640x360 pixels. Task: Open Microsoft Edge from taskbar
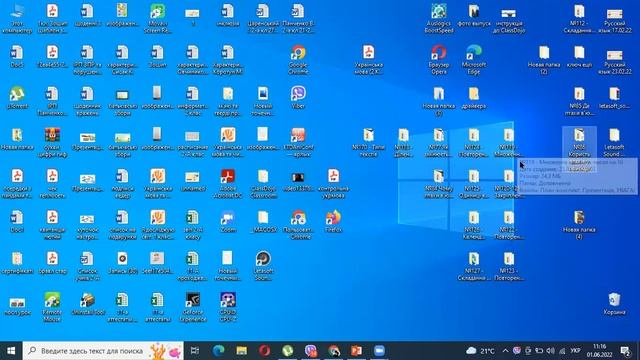(x=218, y=351)
